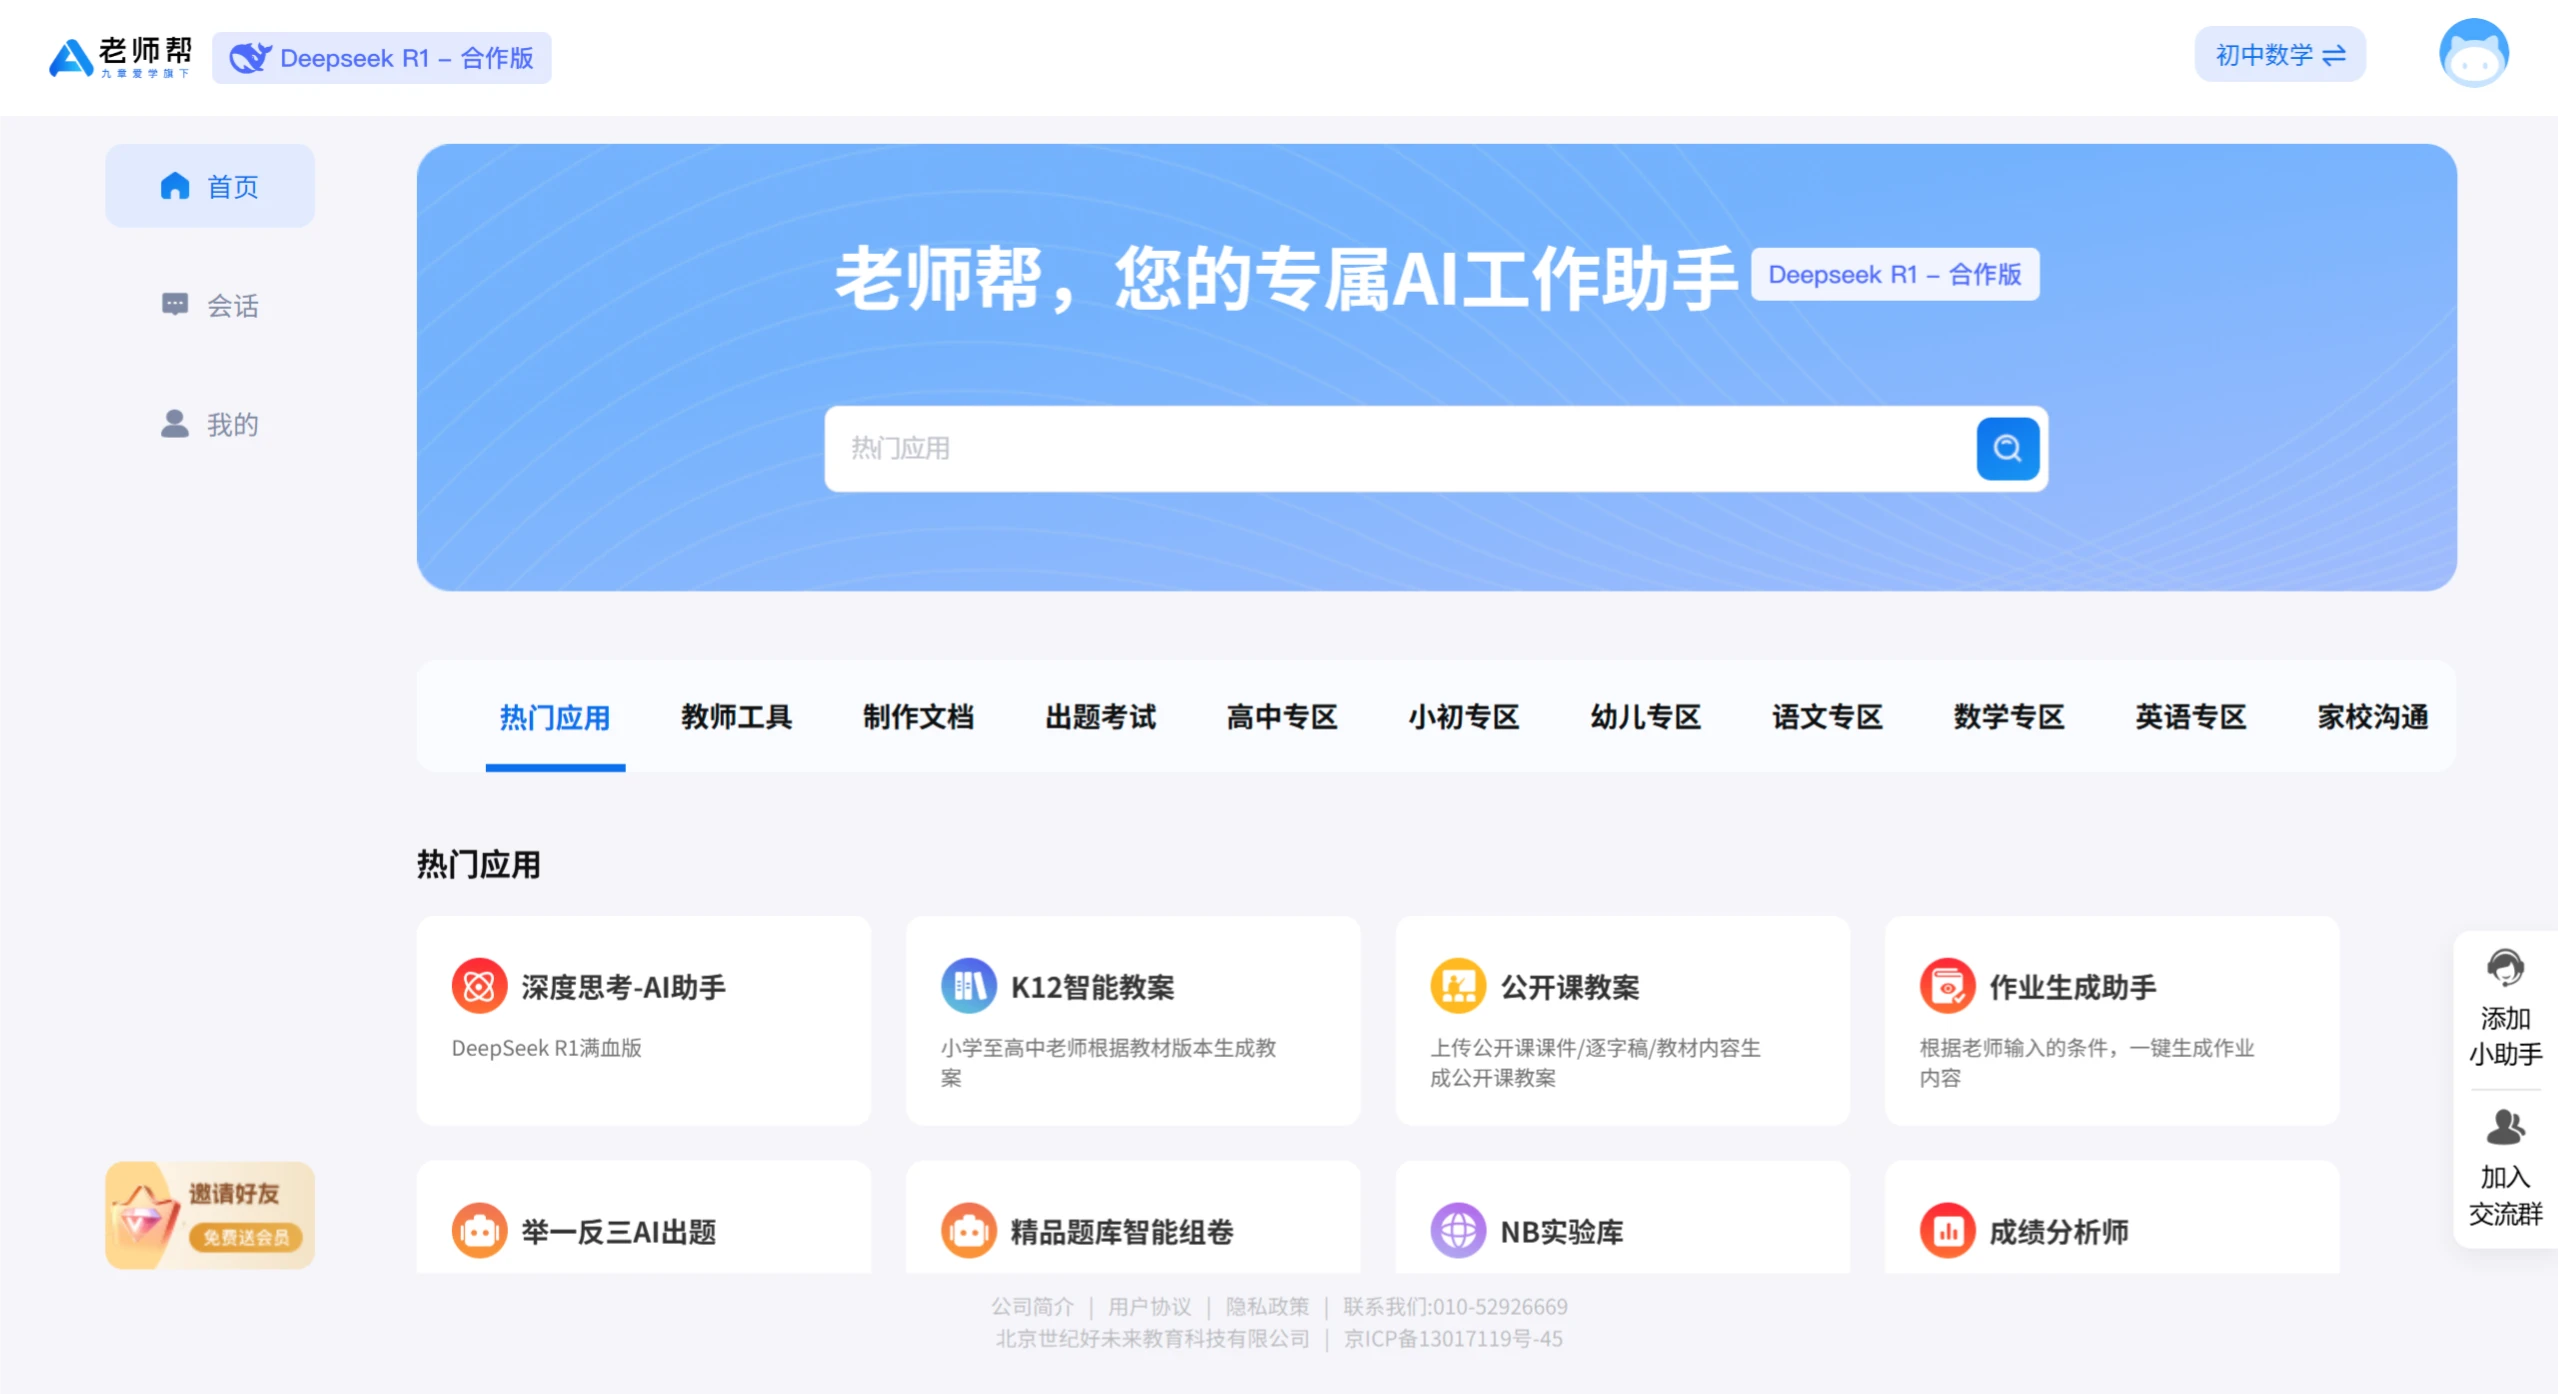Screen dimensions: 2558x1394
Task: Click the 加入交流群 icon
Action: click(x=2503, y=1128)
